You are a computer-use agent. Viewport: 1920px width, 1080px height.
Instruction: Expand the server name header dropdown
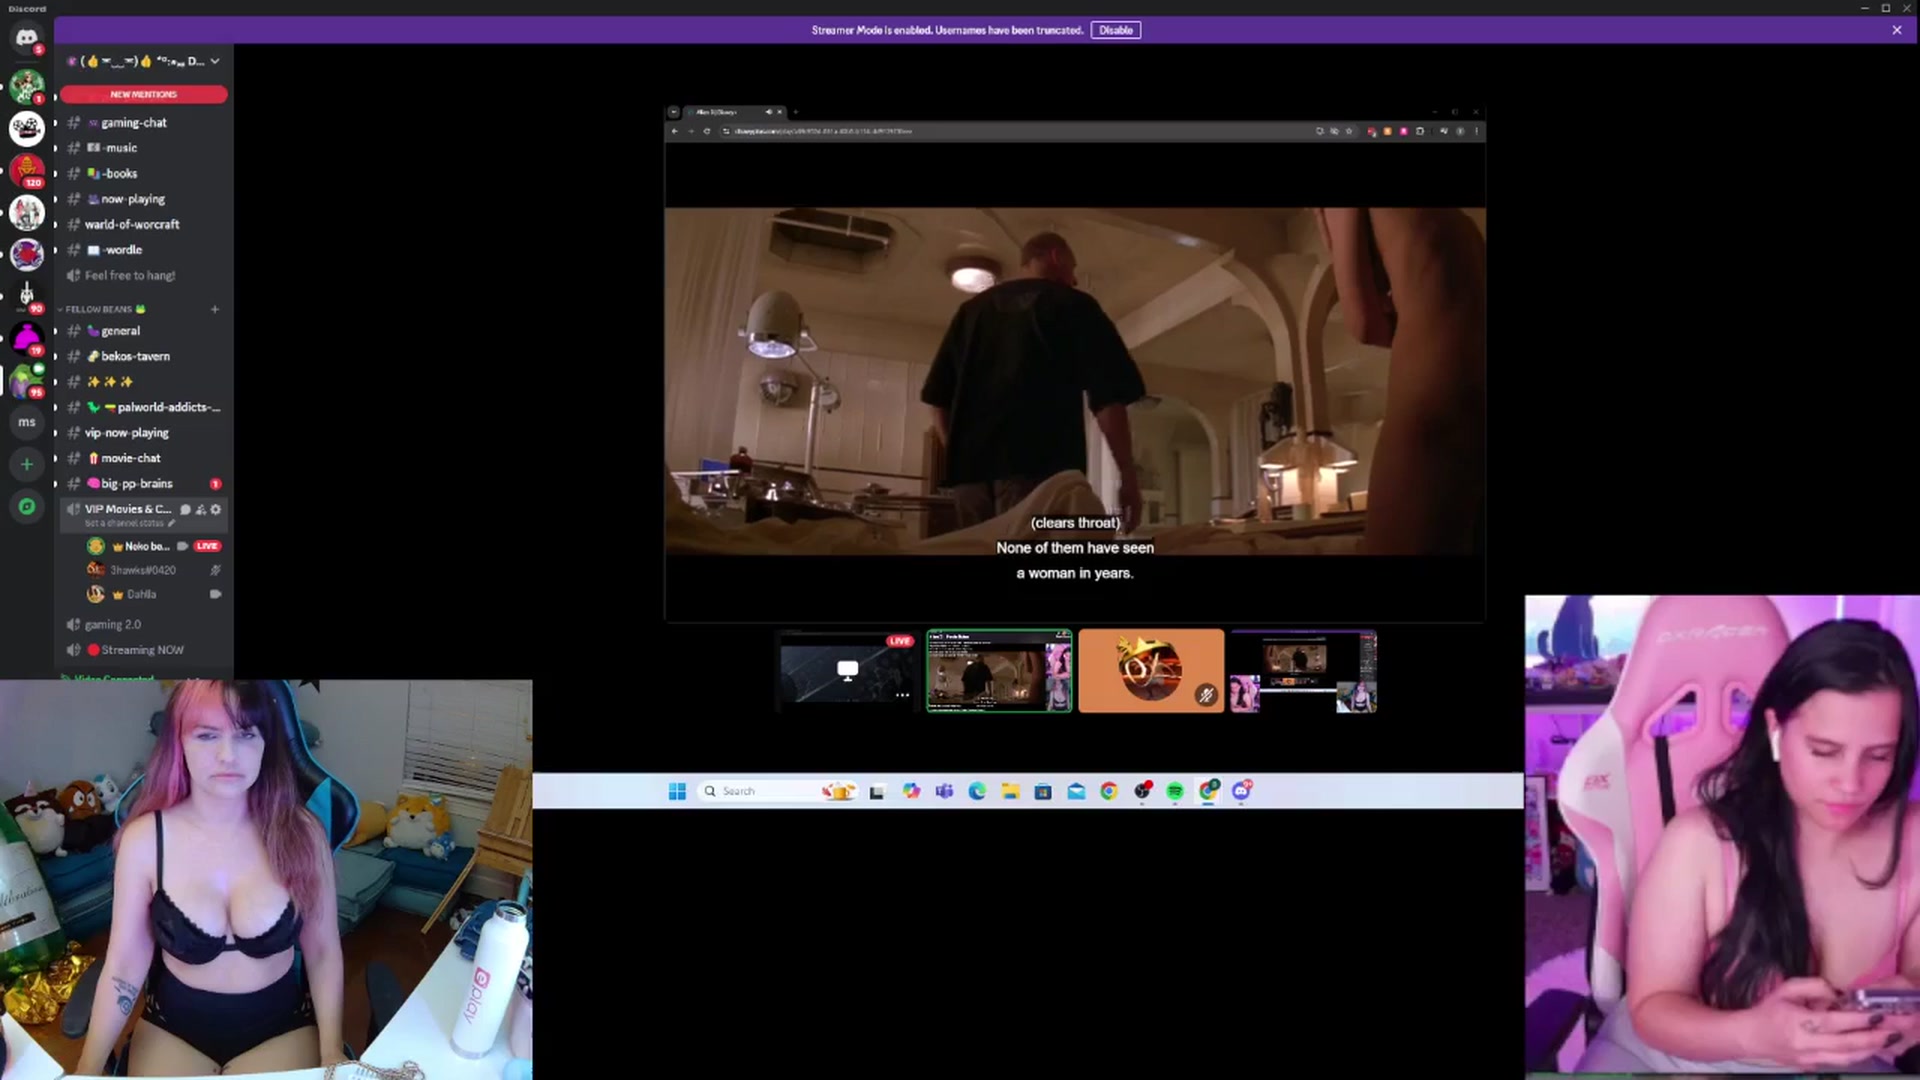tap(214, 61)
